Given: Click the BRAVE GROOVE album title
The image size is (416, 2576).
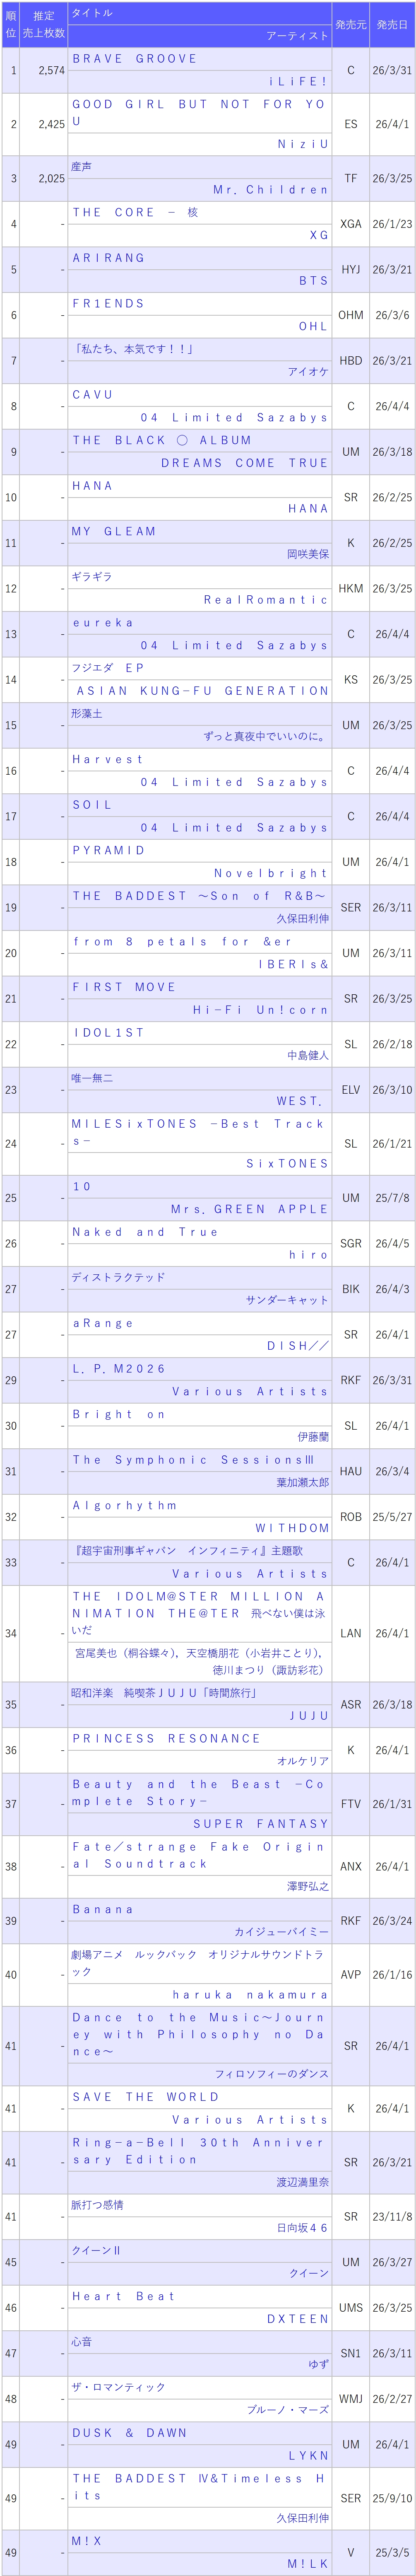Looking at the screenshot, I should point(134,59).
